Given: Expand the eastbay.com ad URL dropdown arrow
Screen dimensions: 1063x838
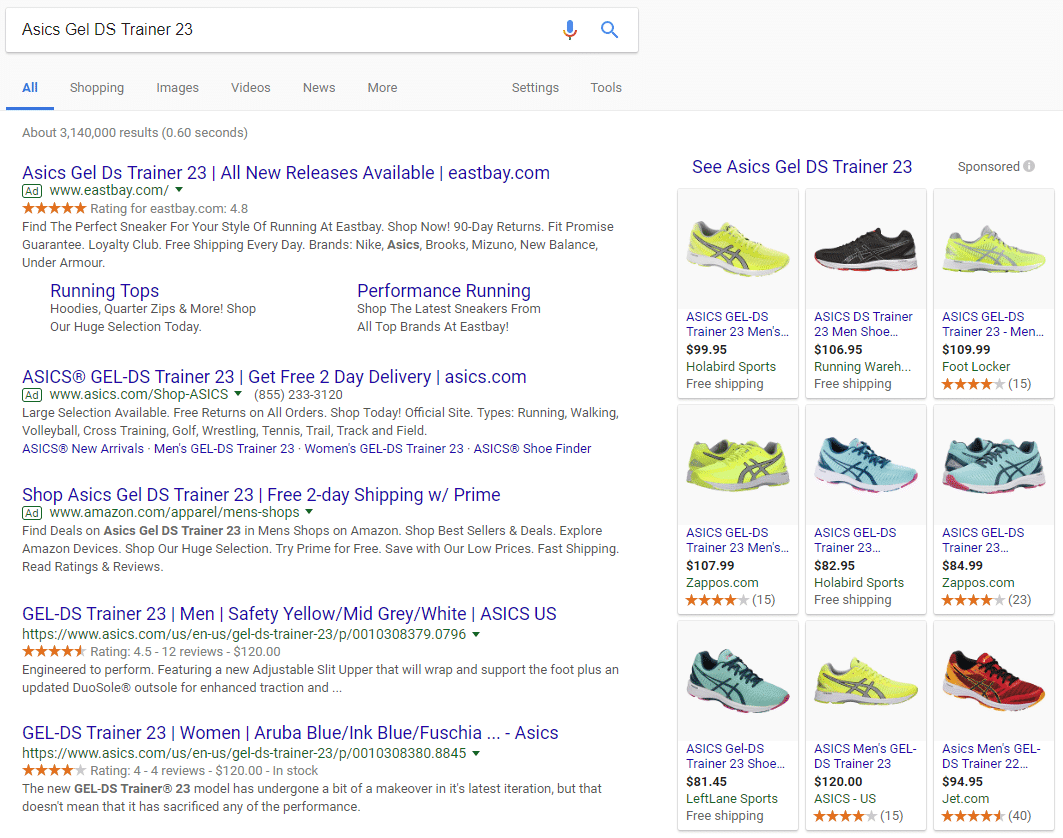Looking at the screenshot, I should coord(177,190).
